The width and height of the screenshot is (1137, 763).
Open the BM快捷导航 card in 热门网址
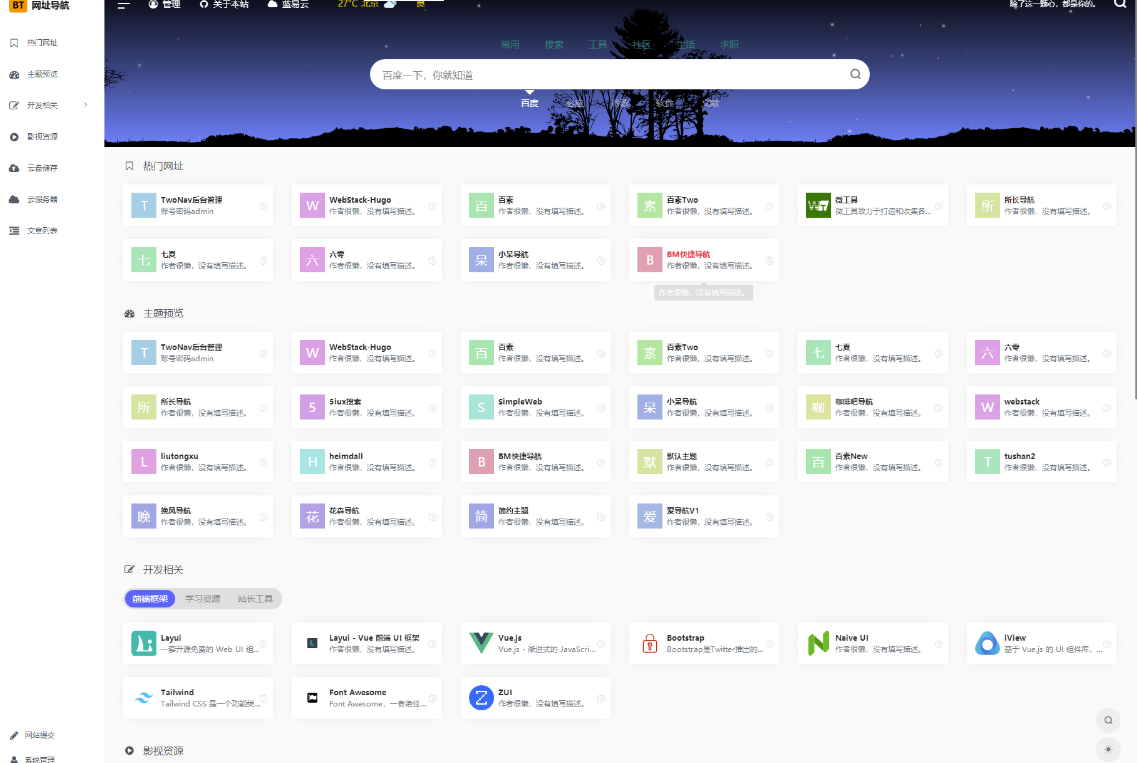[x=703, y=260]
